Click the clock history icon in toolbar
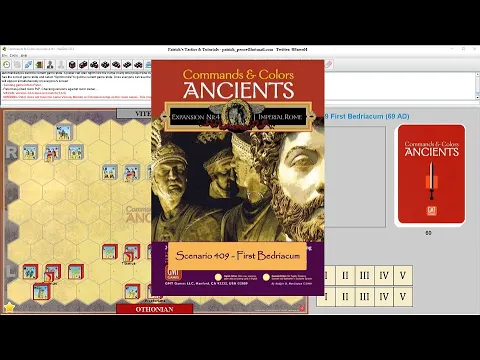Viewport: 480px width, 360px height. tap(6, 65)
